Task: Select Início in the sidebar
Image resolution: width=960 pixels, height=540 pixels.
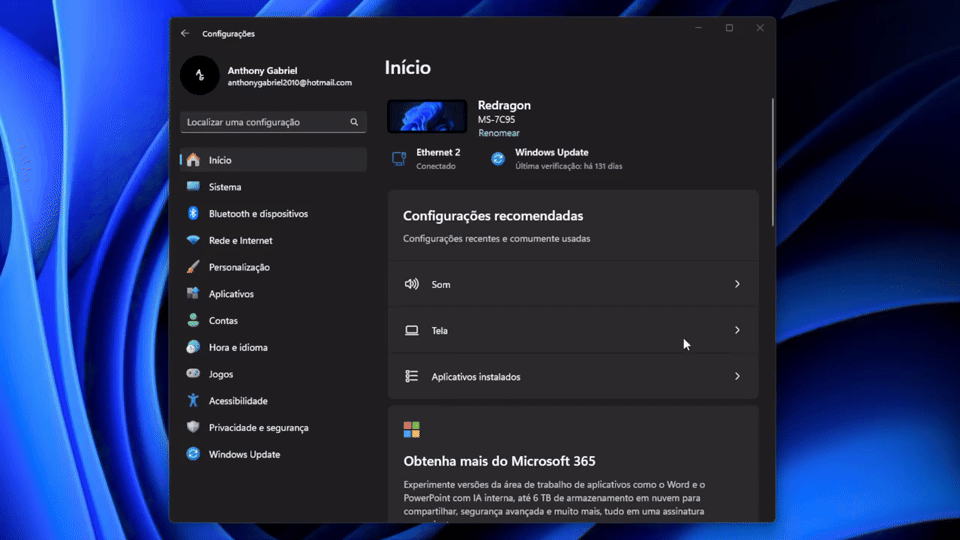Action: [x=274, y=160]
